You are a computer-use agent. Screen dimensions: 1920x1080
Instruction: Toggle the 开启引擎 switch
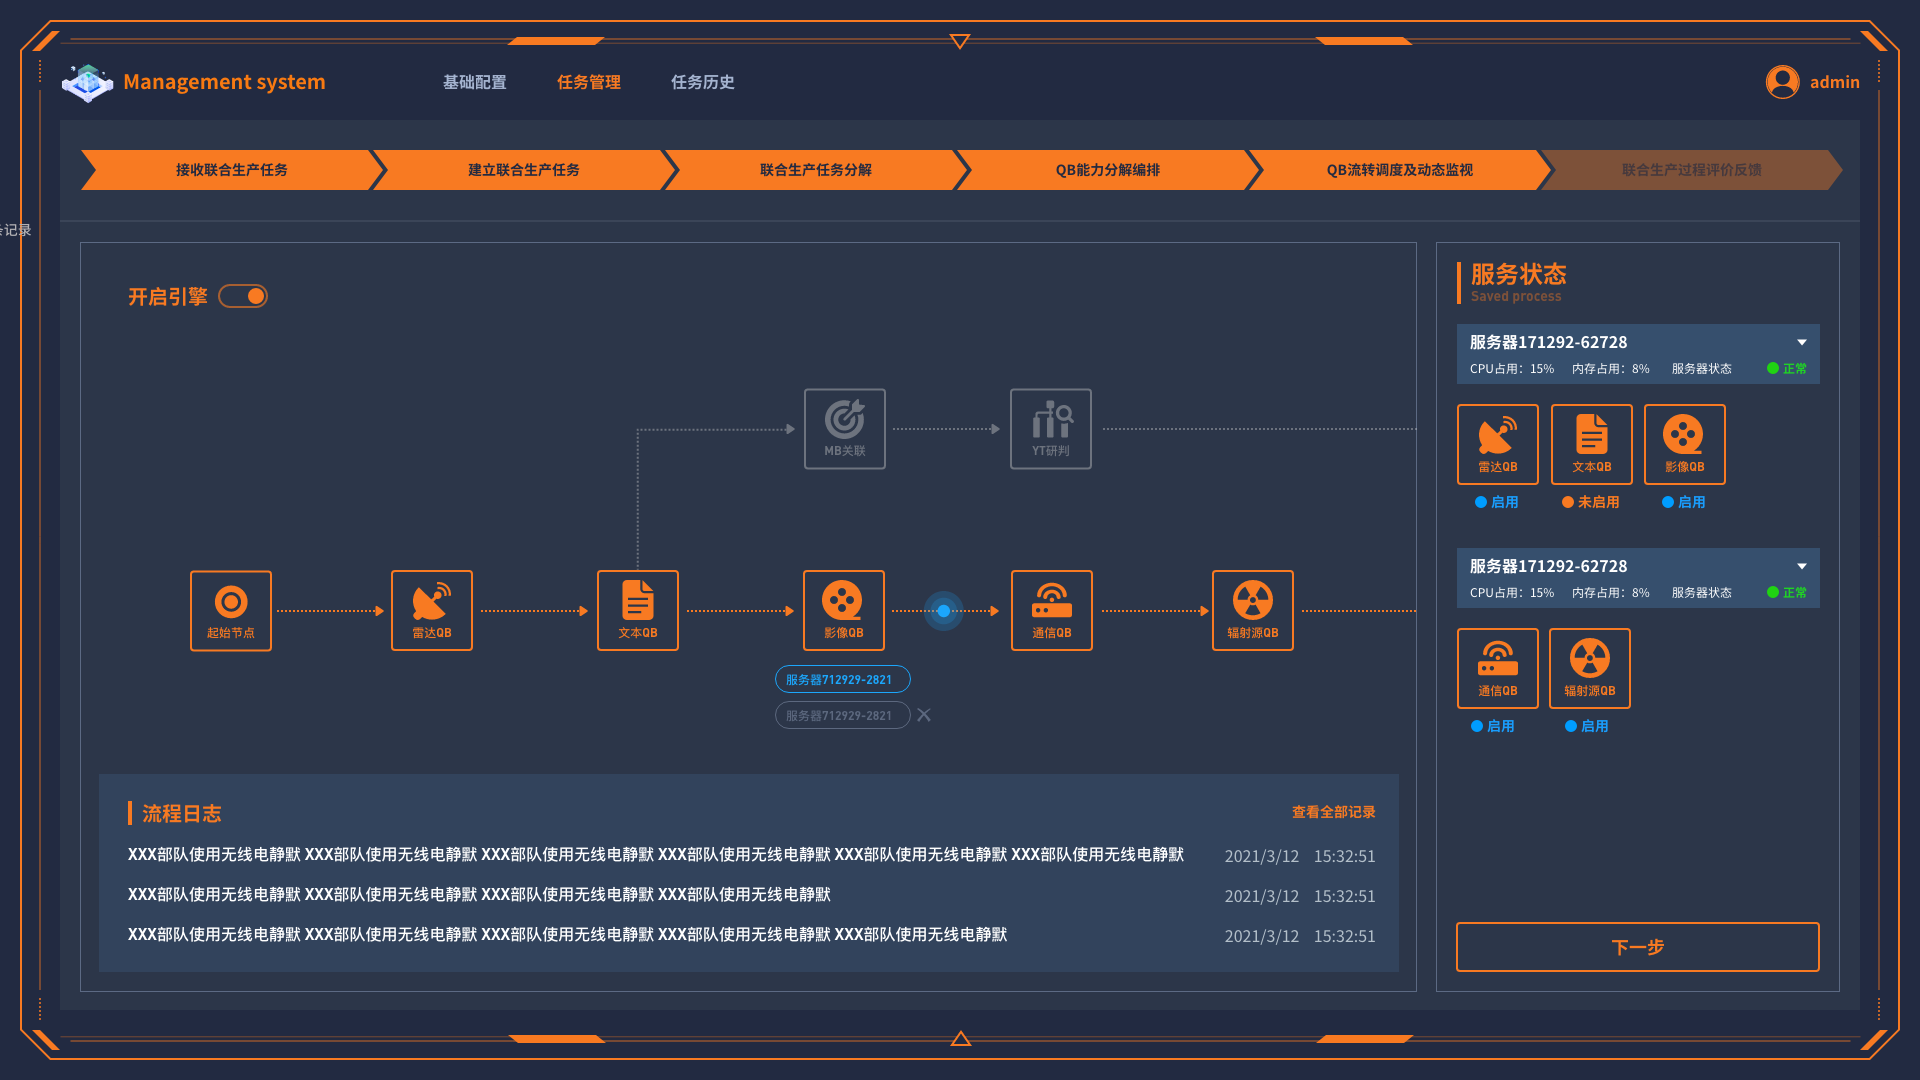tap(243, 296)
